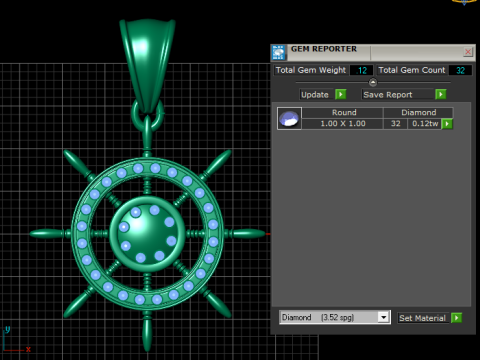Screen dimensions: 480x360
Task: Select the round gem thumbnail
Action: point(289,118)
